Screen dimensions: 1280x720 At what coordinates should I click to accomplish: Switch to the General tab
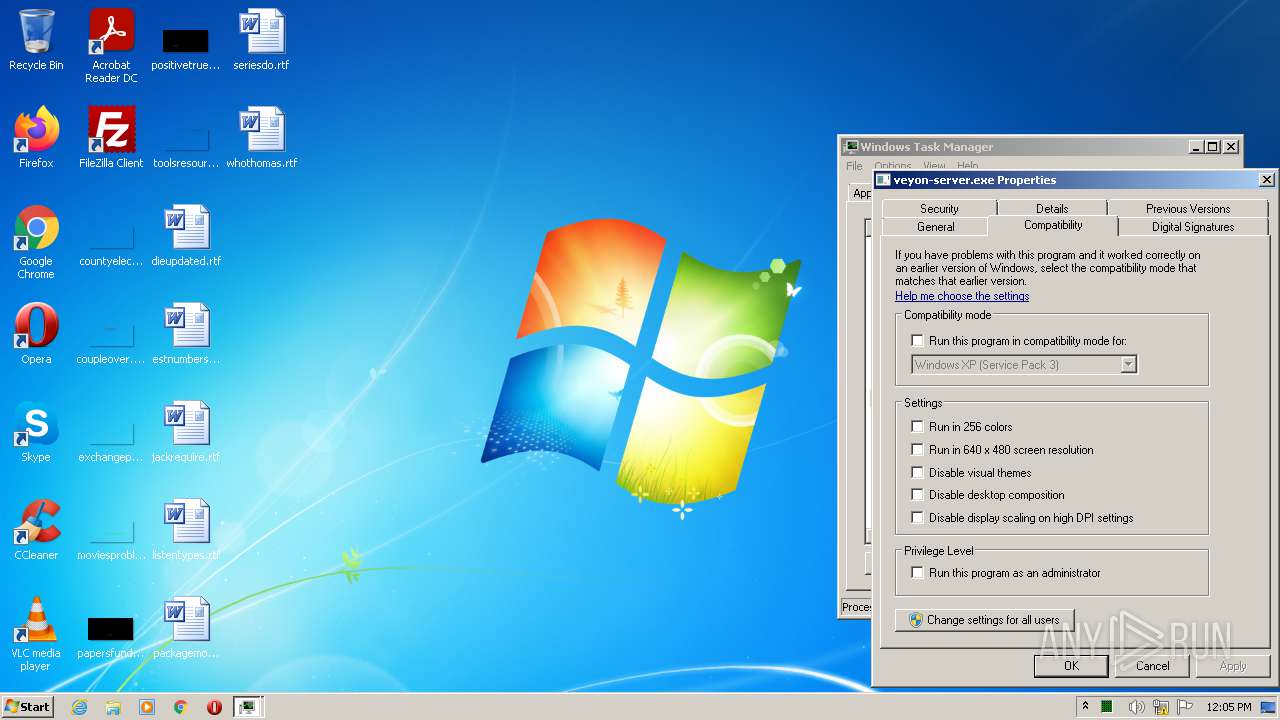coord(936,227)
